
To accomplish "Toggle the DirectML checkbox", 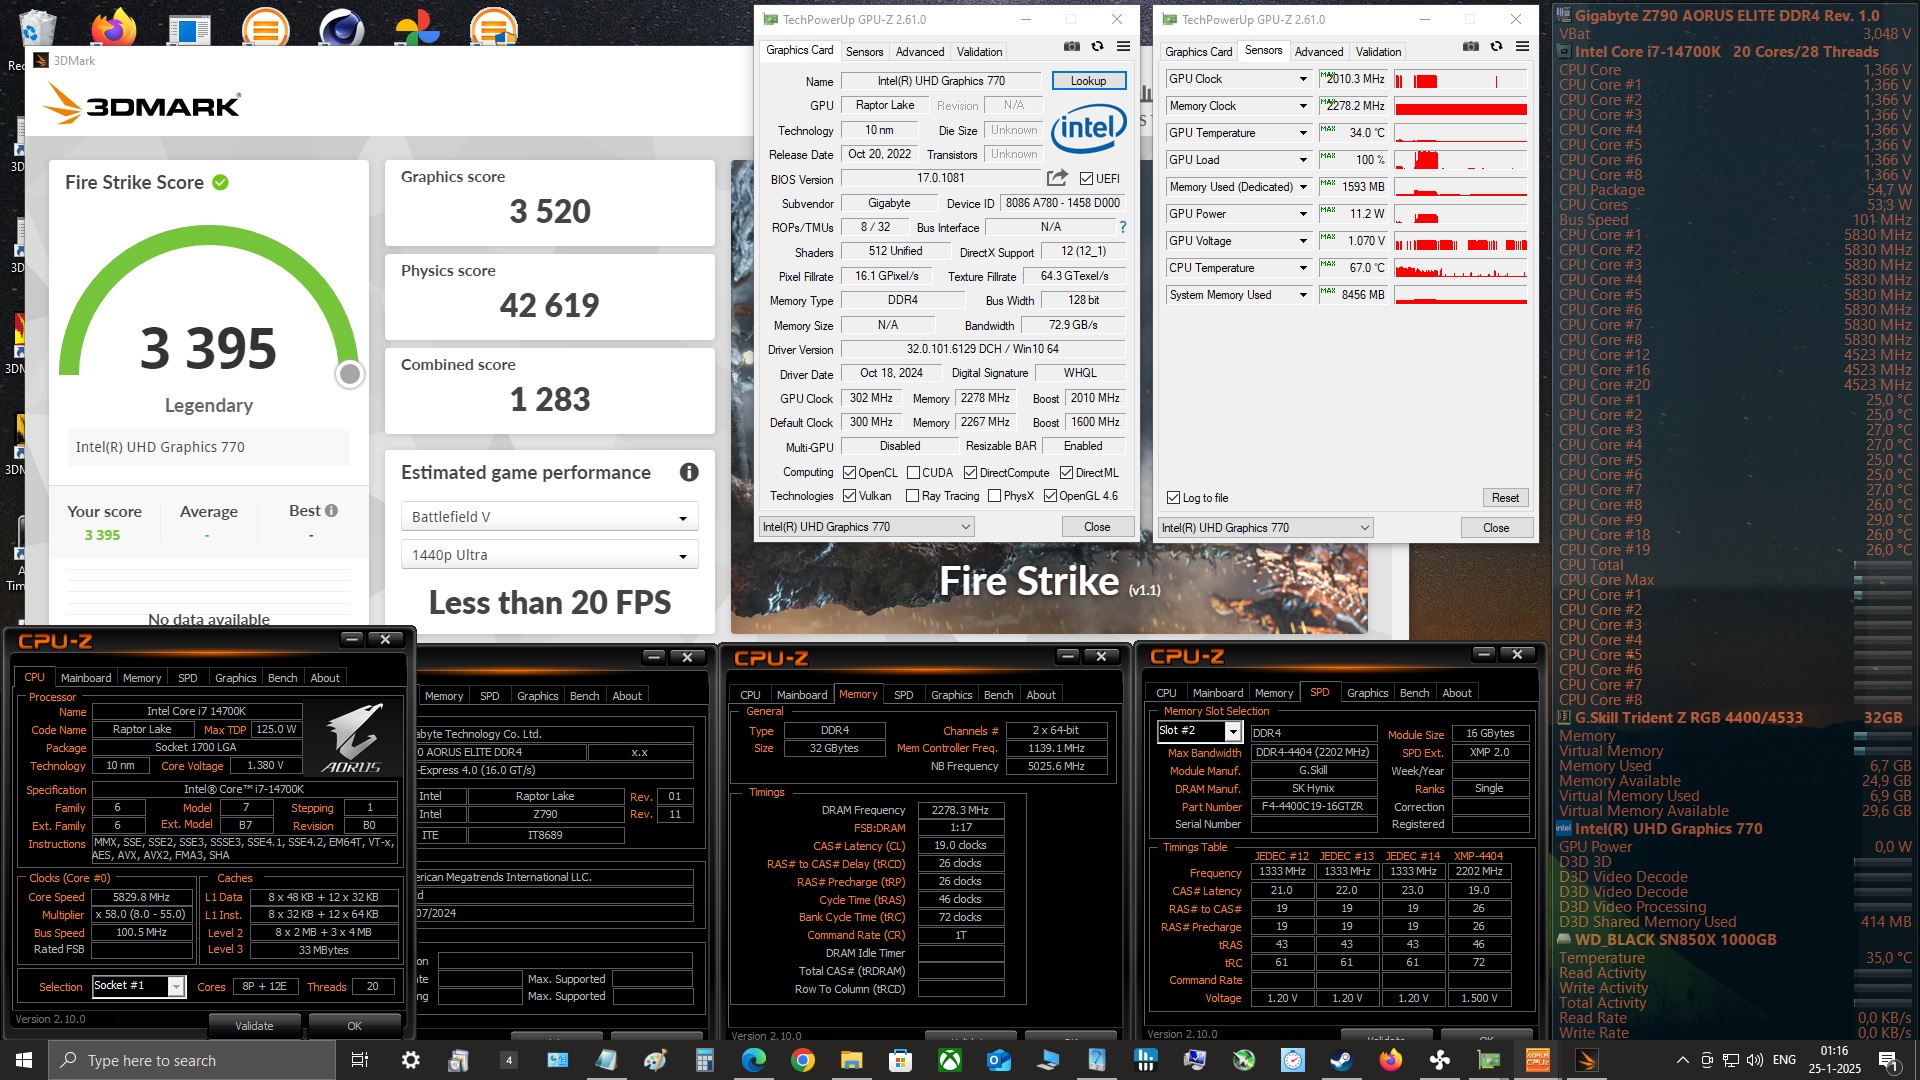I will coord(1066,473).
